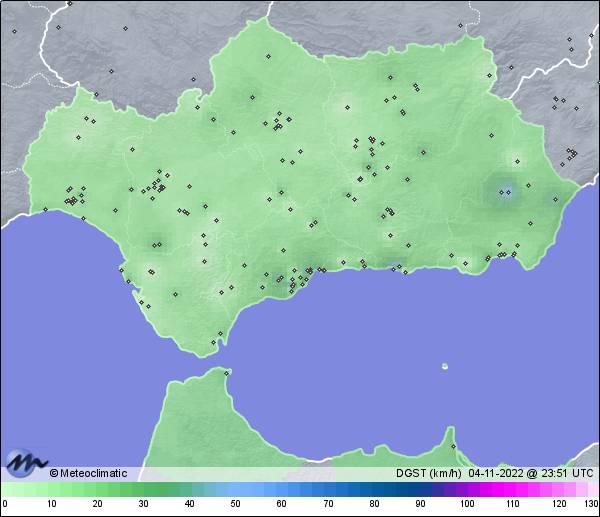This screenshot has height=517, width=600.
Task: Select the Melilla station marker on the cape
Action: [453, 446]
